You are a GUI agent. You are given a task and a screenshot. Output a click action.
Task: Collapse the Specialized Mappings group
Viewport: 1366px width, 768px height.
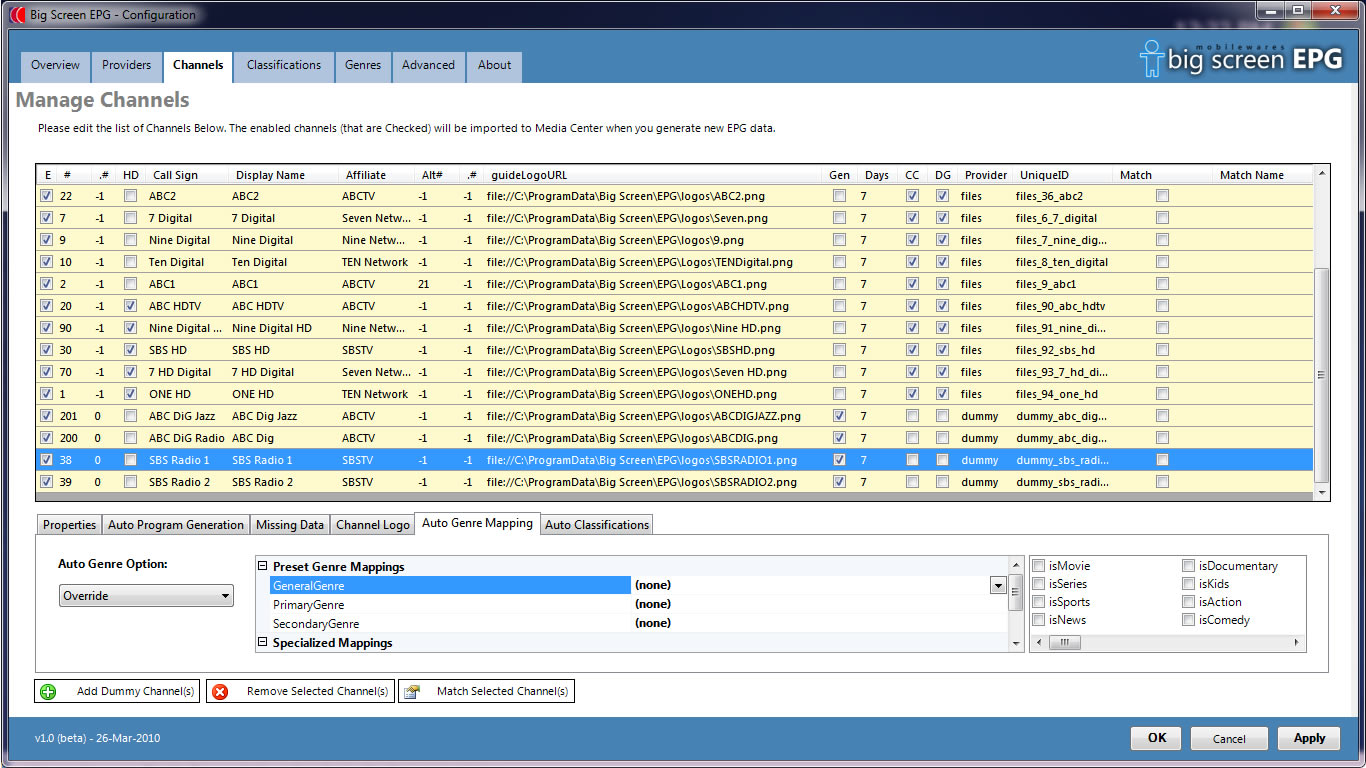point(262,643)
